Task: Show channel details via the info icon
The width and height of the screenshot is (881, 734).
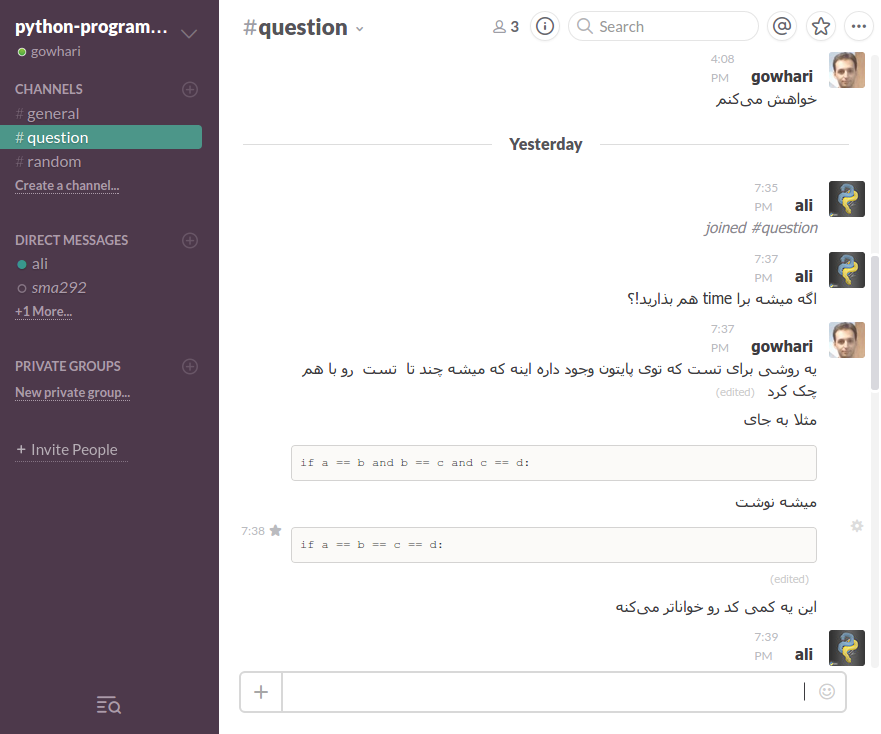Action: click(x=544, y=26)
